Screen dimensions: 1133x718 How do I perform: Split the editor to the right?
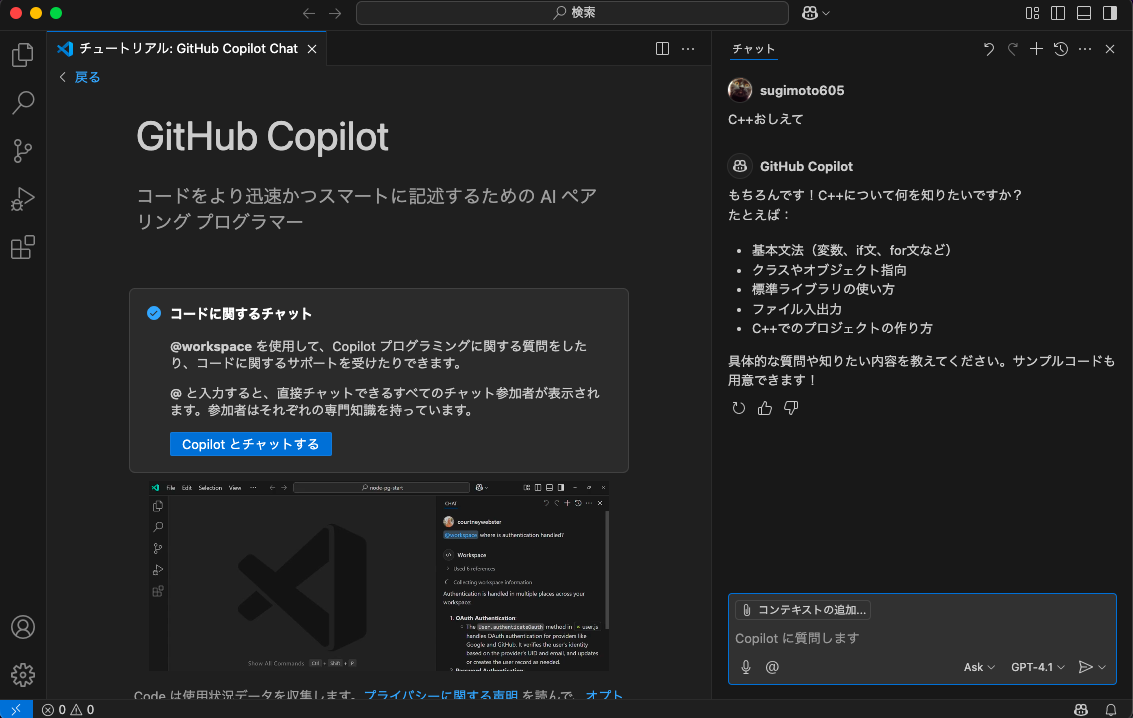tap(662, 48)
